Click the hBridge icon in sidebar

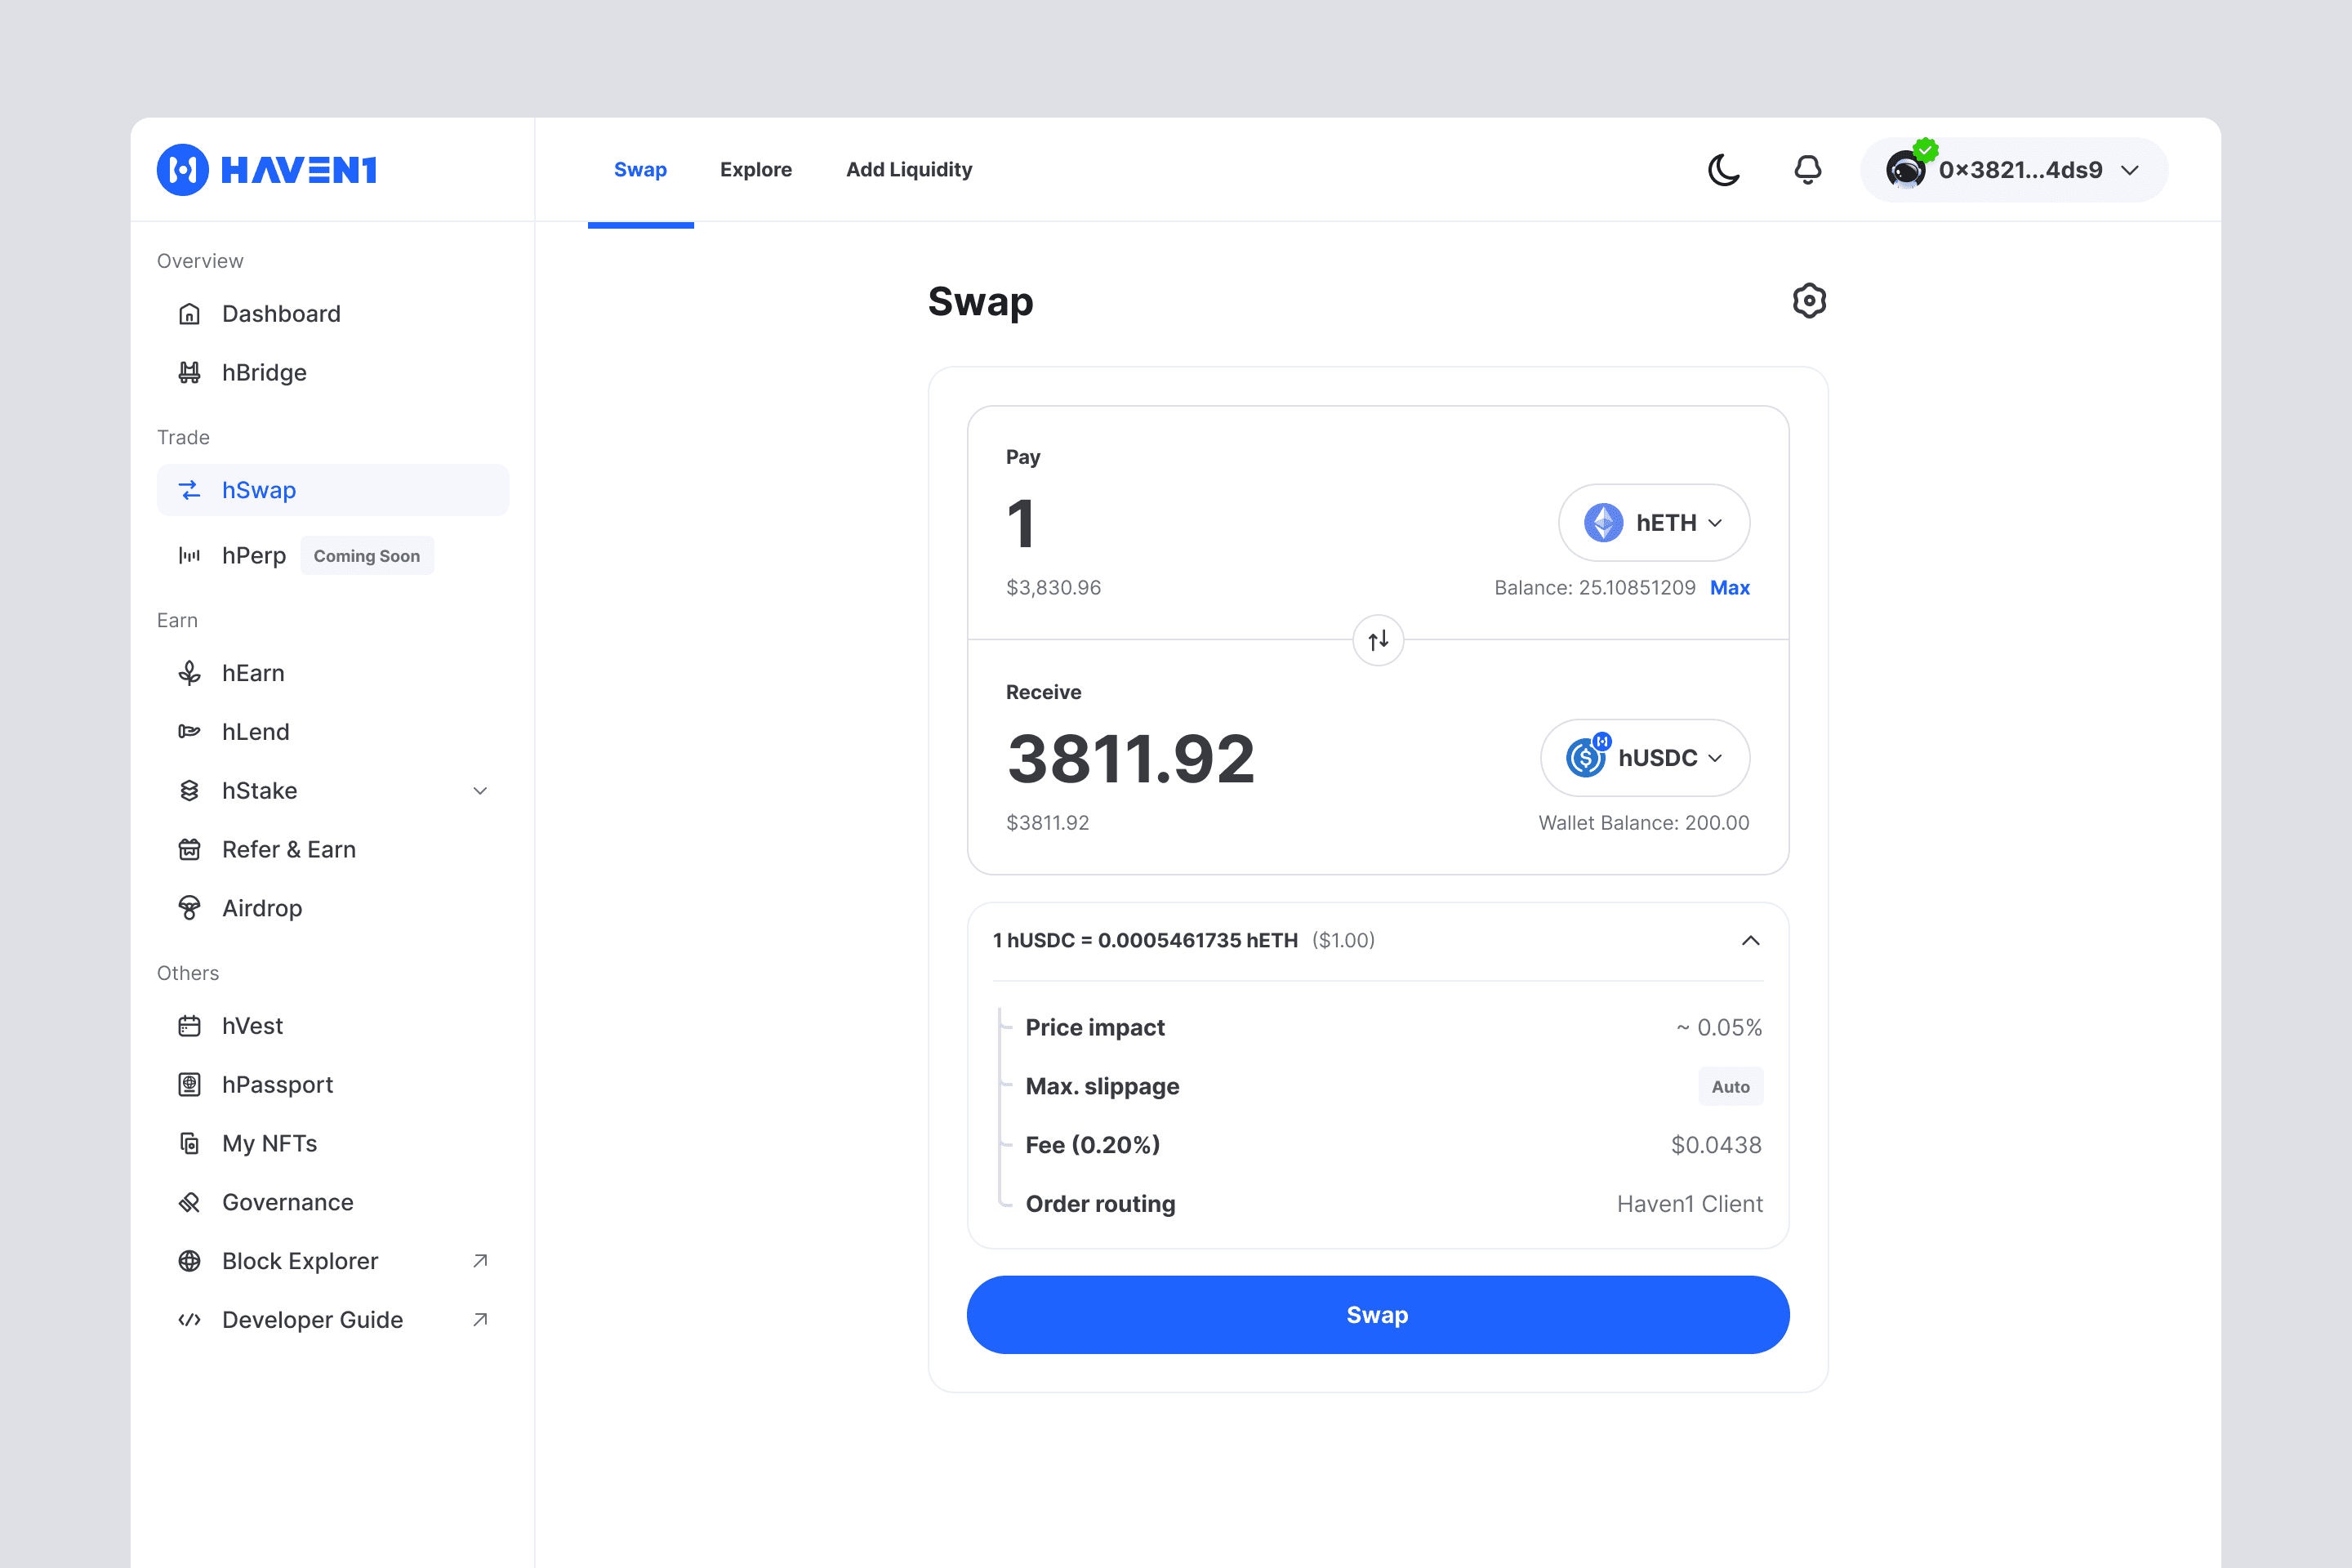[190, 372]
